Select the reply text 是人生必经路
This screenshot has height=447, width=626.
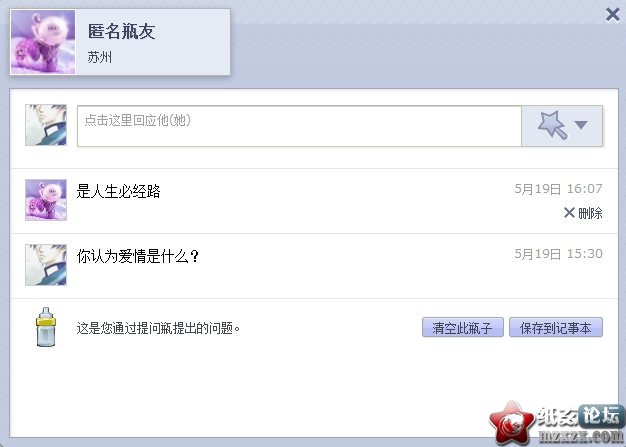coord(118,192)
